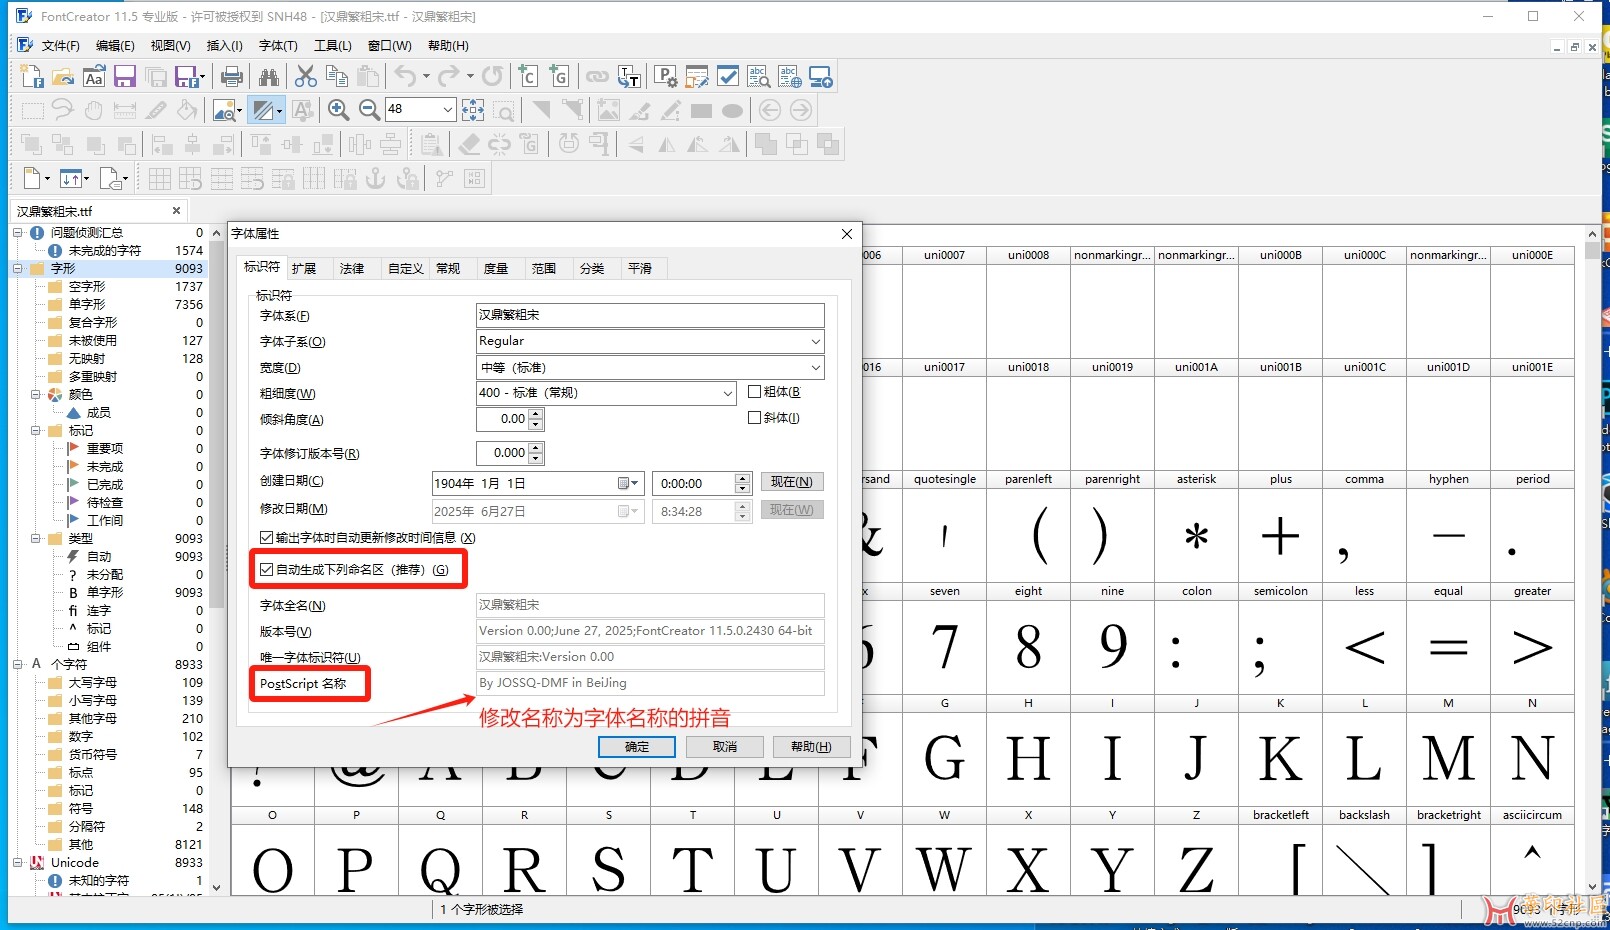Collapse the Unicode tree node
Image resolution: width=1610 pixels, height=930 pixels.
[x=18, y=862]
